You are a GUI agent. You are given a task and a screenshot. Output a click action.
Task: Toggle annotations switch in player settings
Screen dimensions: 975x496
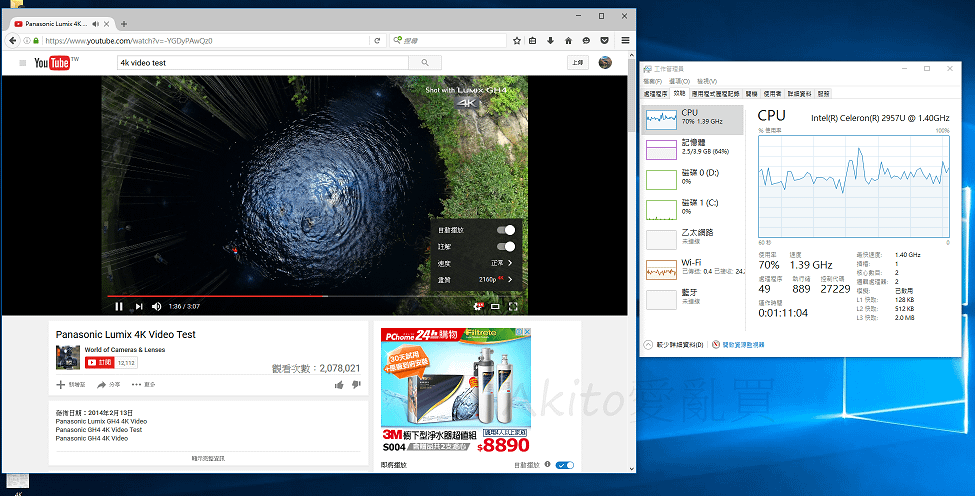[x=506, y=247]
